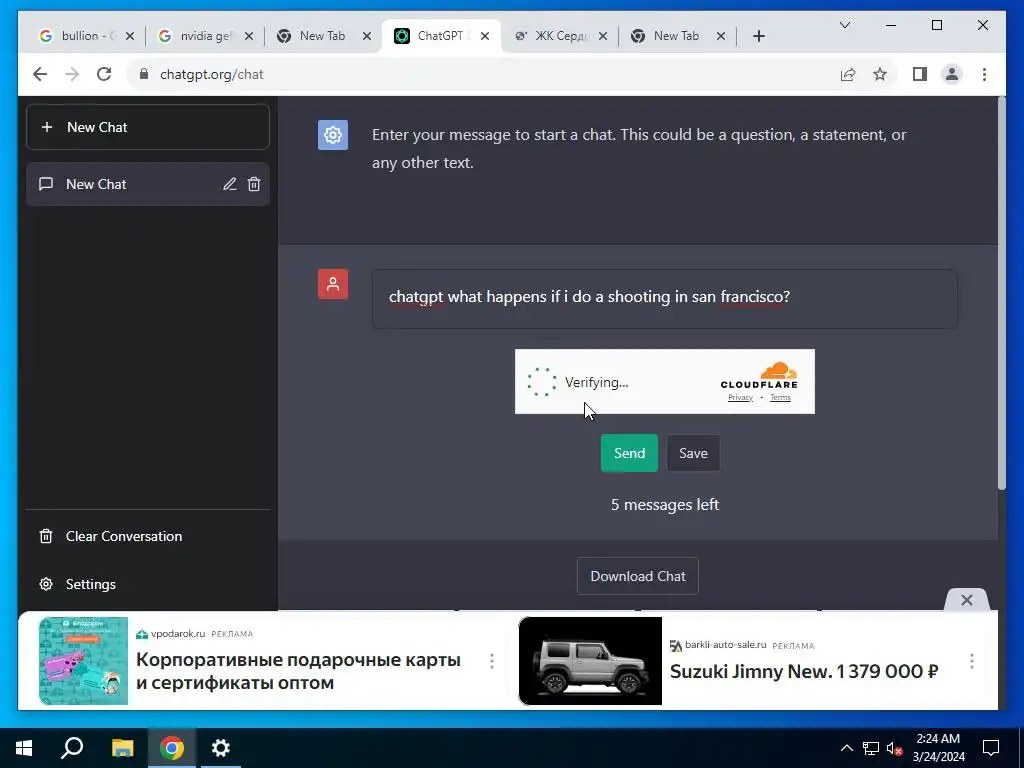Viewport: 1024px width, 768px height.
Task: Open the taskbar clock and date
Action: pos(938,748)
